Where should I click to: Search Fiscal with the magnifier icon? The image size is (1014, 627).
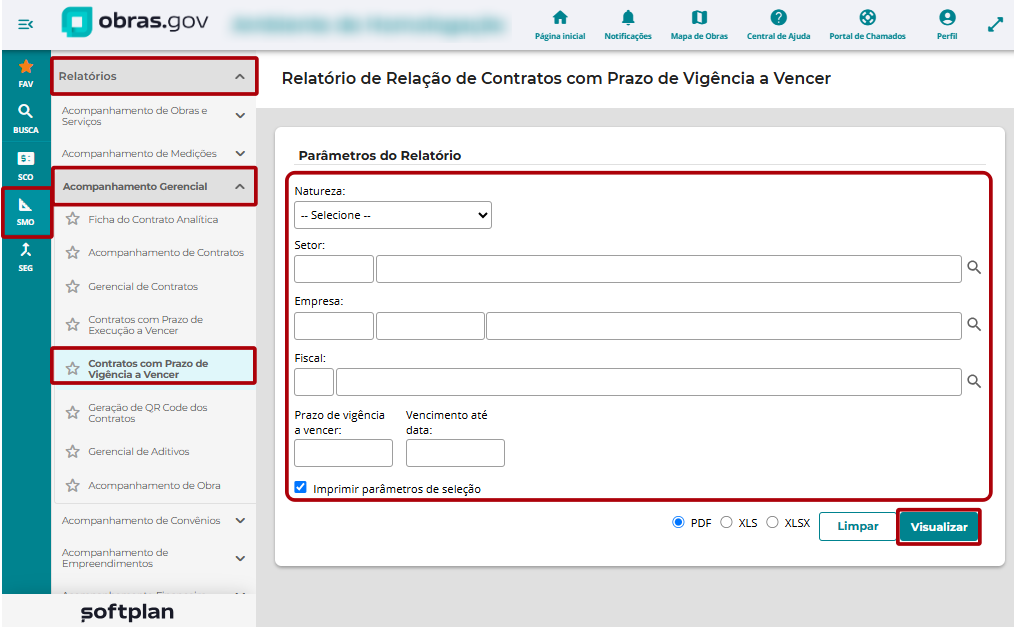tap(974, 381)
